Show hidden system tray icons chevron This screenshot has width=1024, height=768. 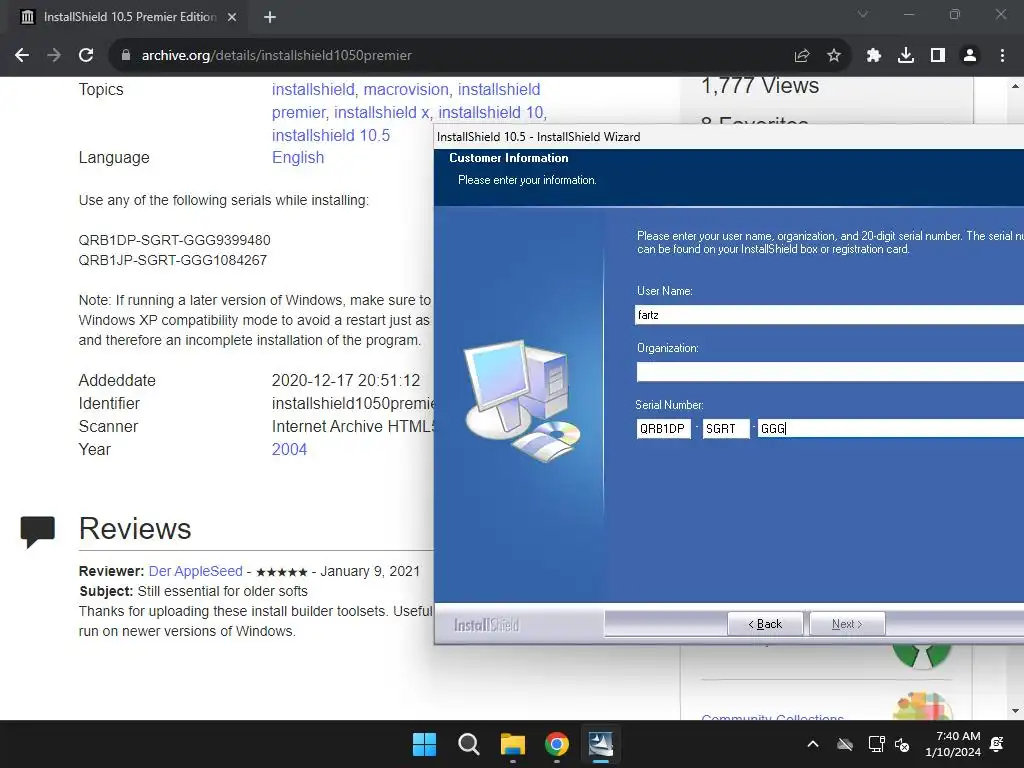click(813, 744)
